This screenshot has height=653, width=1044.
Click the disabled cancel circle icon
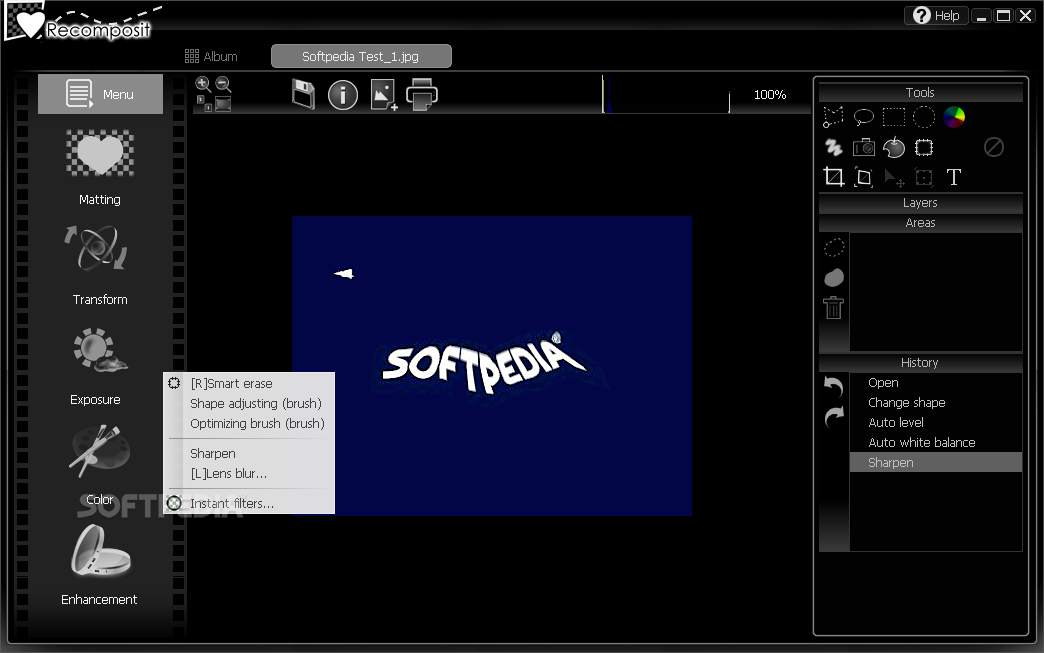point(993,147)
